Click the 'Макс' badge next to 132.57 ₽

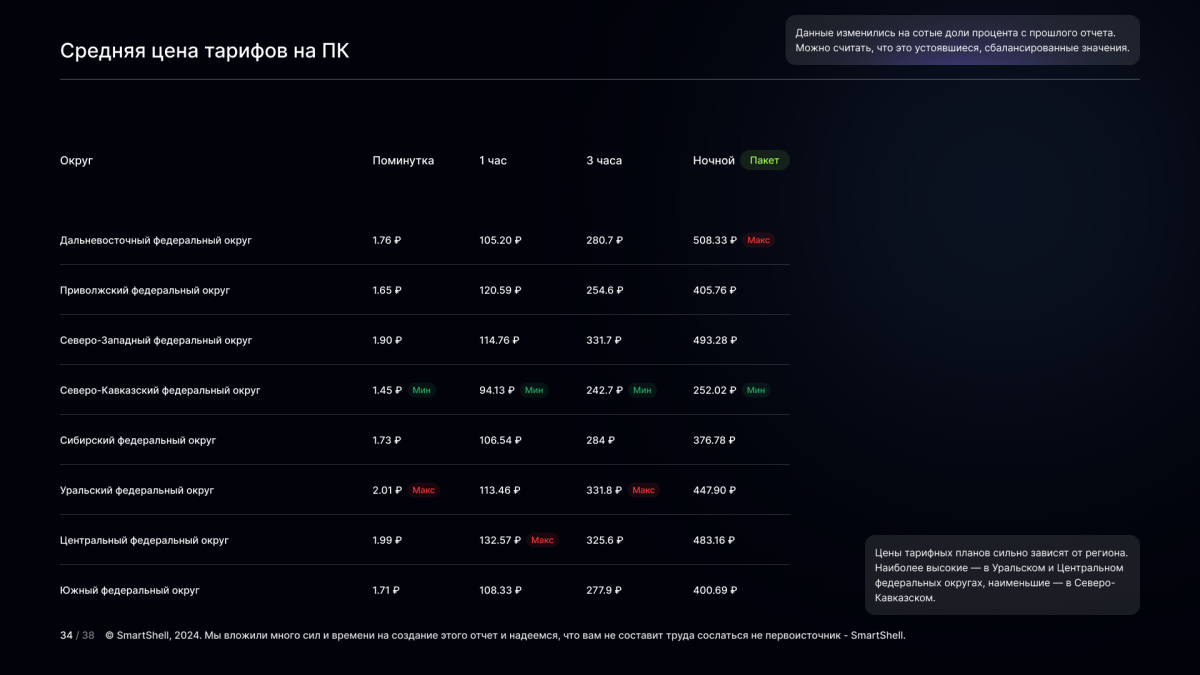pos(543,540)
